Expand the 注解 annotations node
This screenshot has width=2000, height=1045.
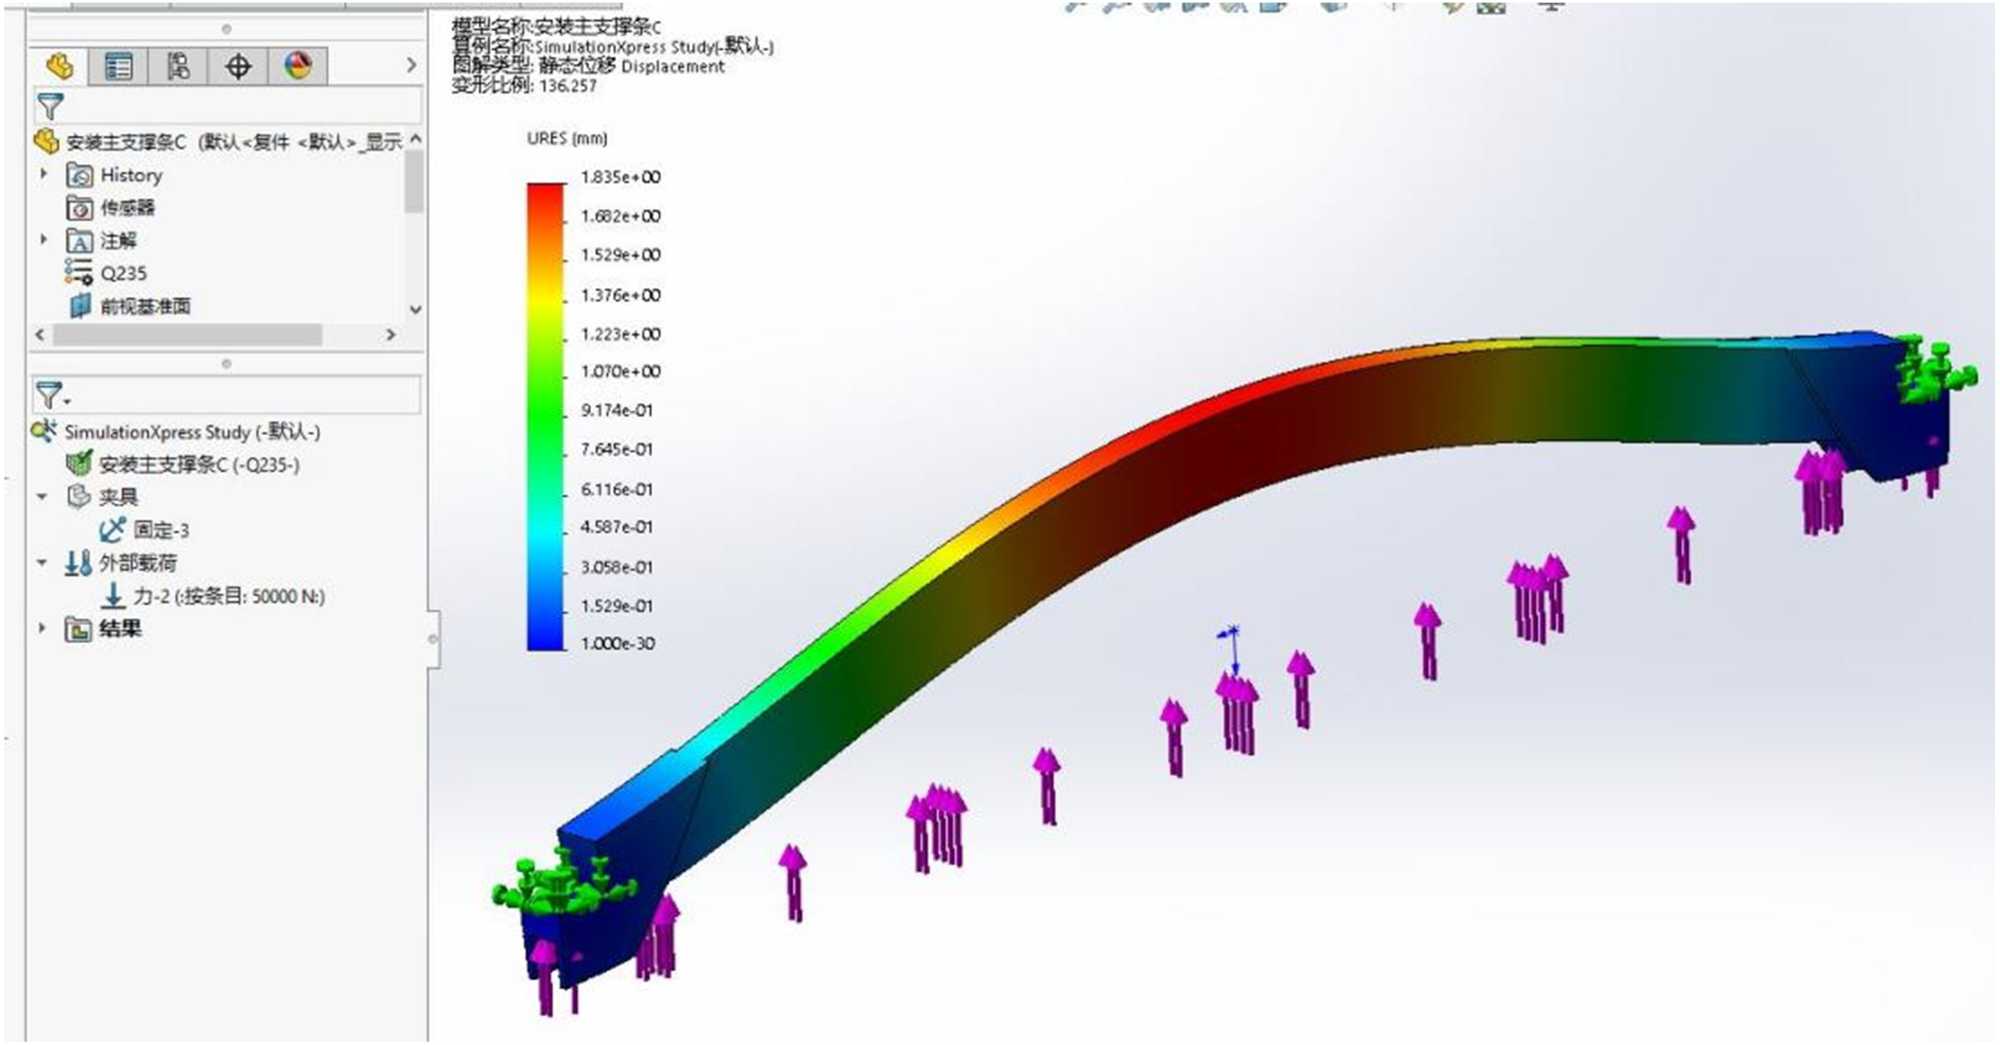[x=43, y=240]
